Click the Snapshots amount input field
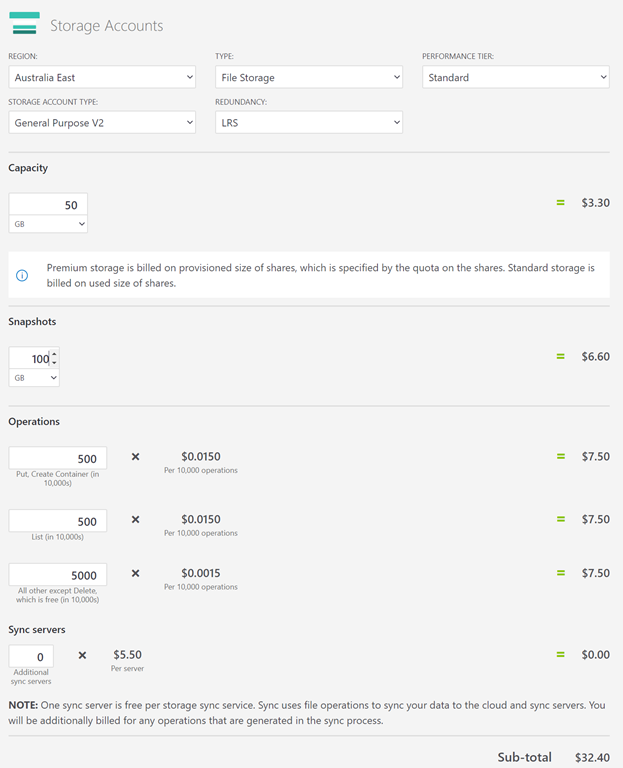Image resolution: width=623 pixels, height=768 pixels. pyautogui.click(x=30, y=358)
